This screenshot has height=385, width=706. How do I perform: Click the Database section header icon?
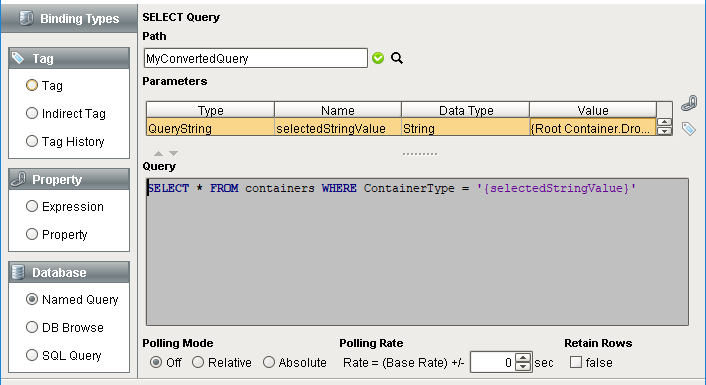coord(18,272)
